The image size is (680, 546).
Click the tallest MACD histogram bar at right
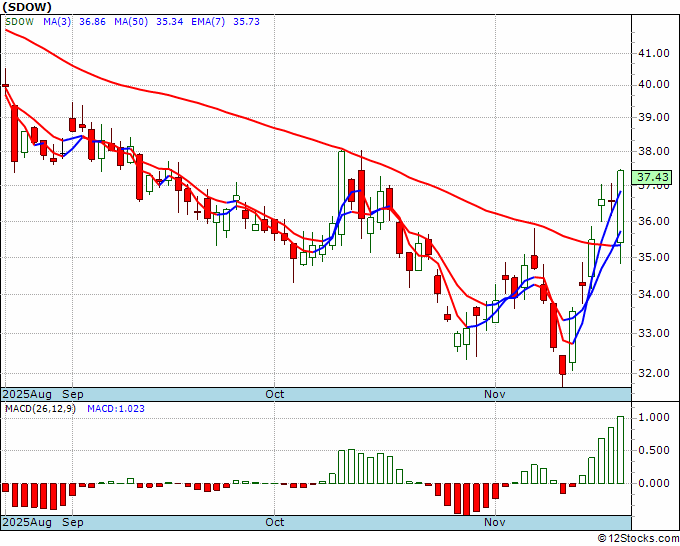621,450
